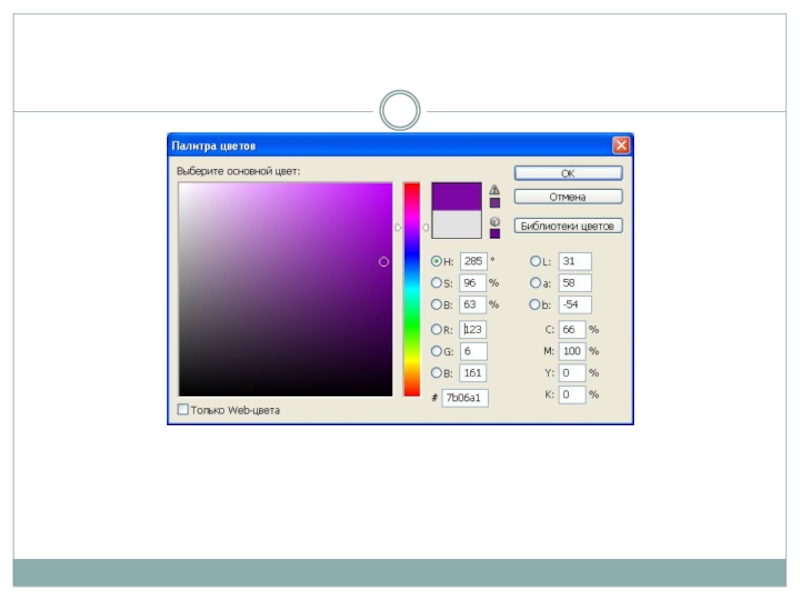Screen dimensions: 800x600
Task: Click the G field showing 6
Action: pyautogui.click(x=473, y=351)
